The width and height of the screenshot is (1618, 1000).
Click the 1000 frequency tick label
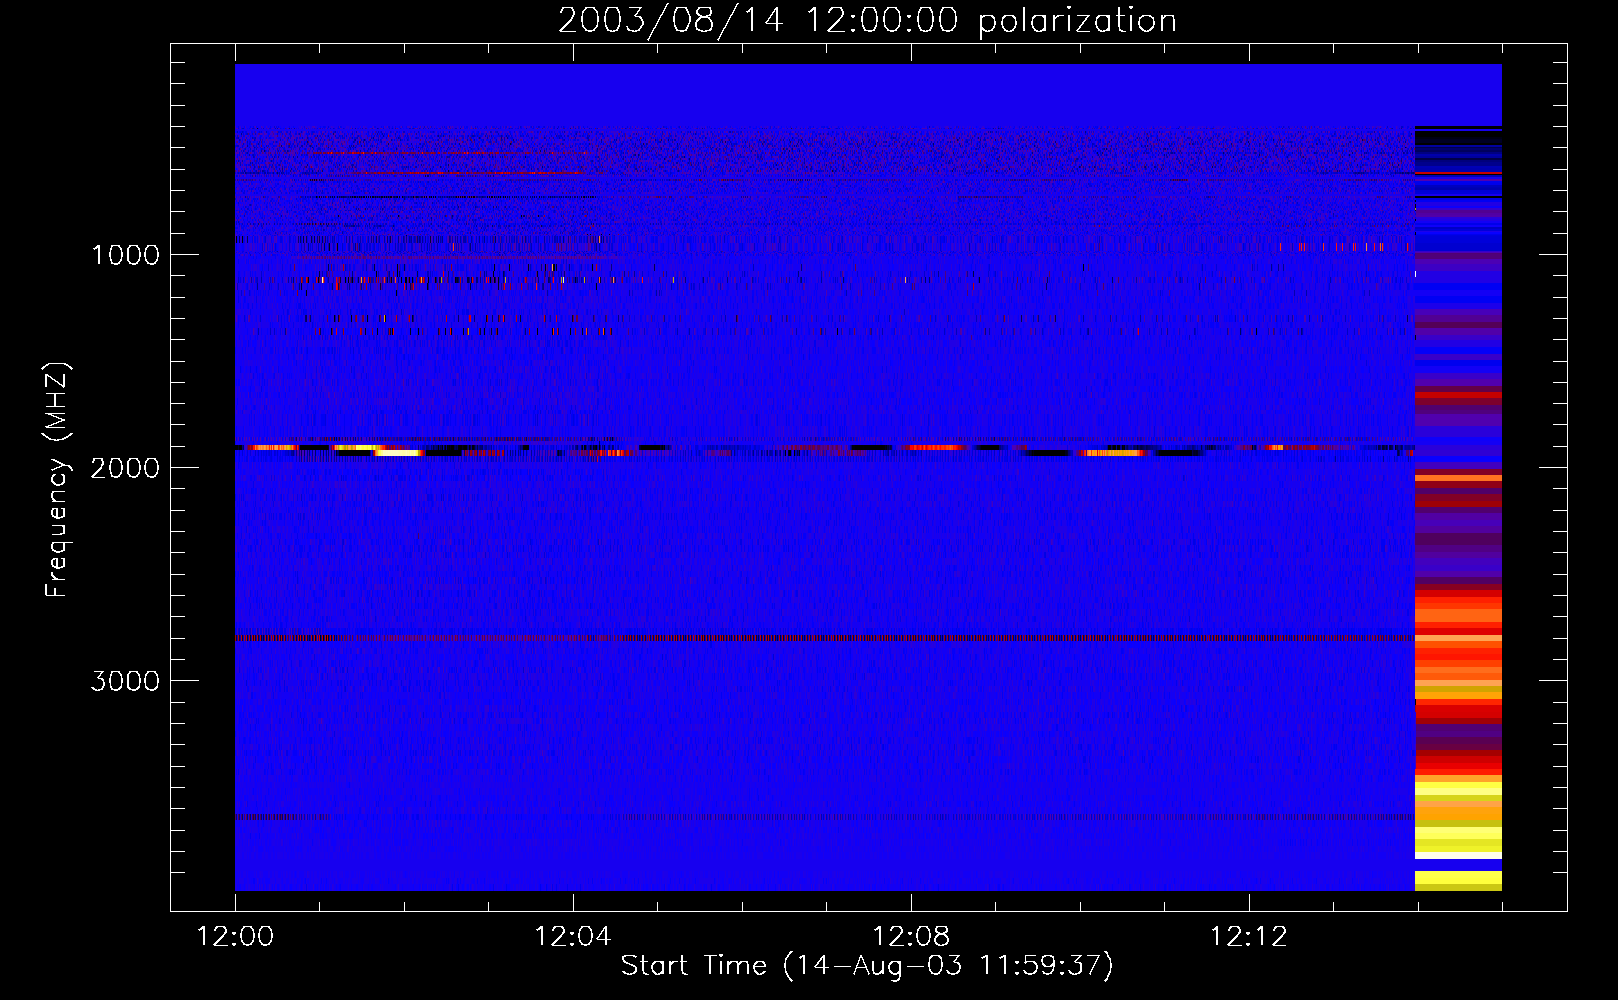pos(125,255)
